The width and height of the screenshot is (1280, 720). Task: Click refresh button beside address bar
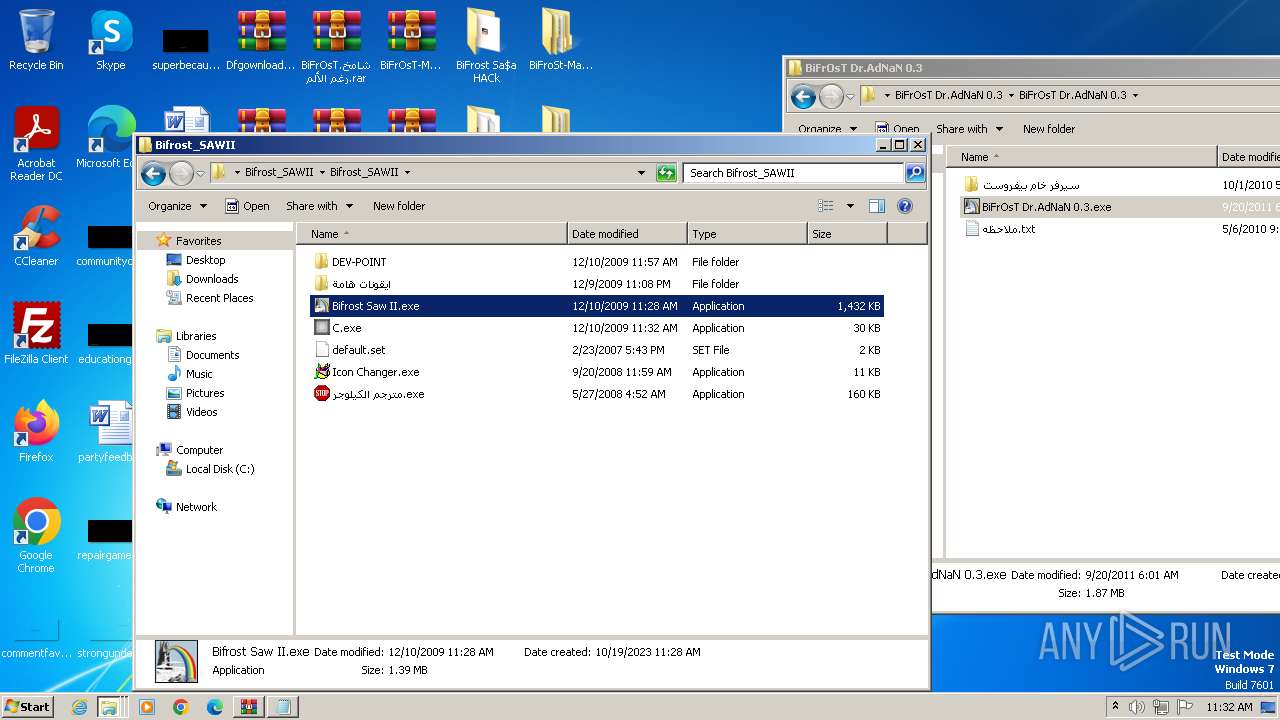coord(666,173)
